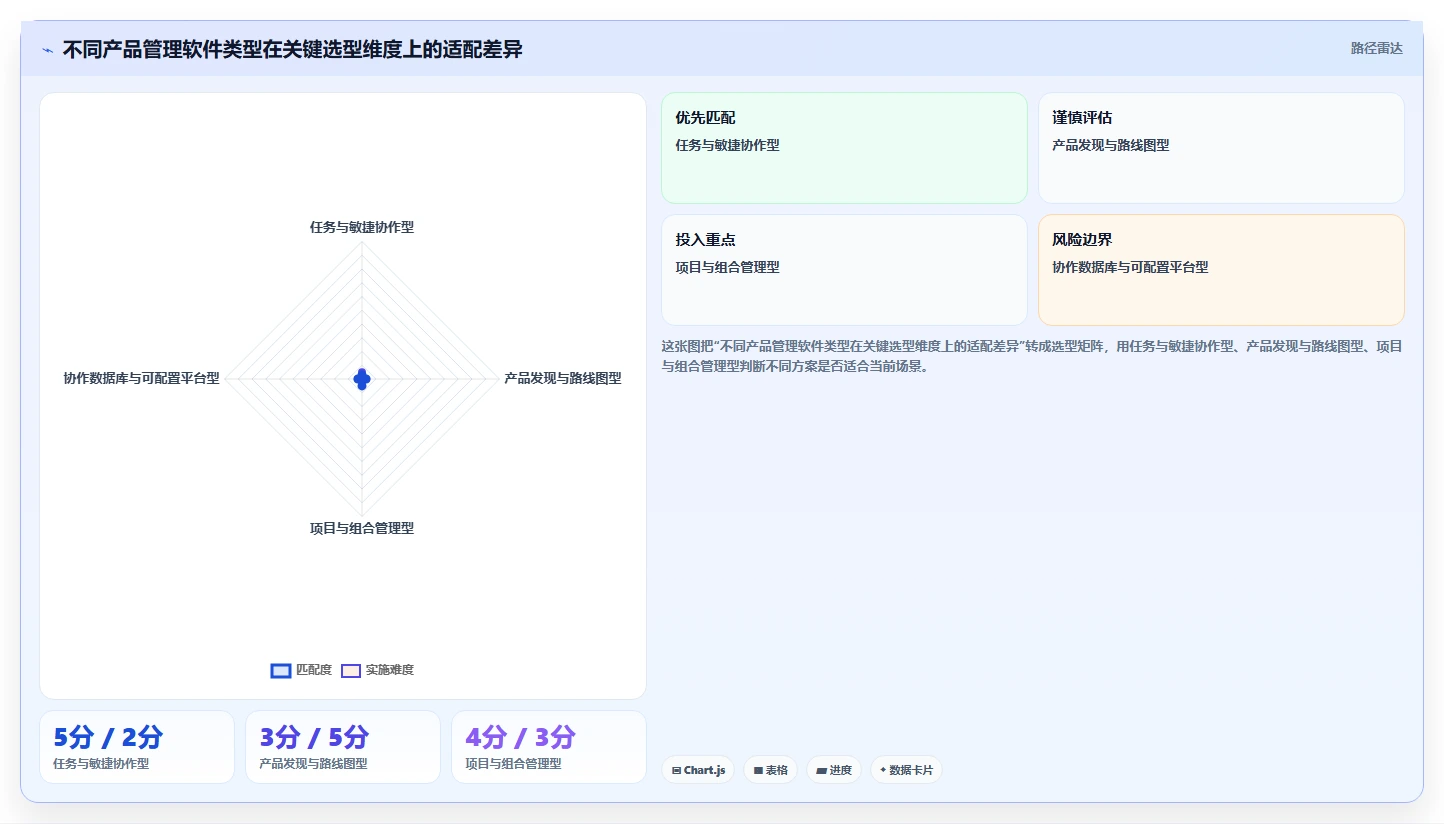Viewport: 1444px width, 824px height.
Task: Click the radar axis label 项目与组合管理型
Action: tap(362, 528)
